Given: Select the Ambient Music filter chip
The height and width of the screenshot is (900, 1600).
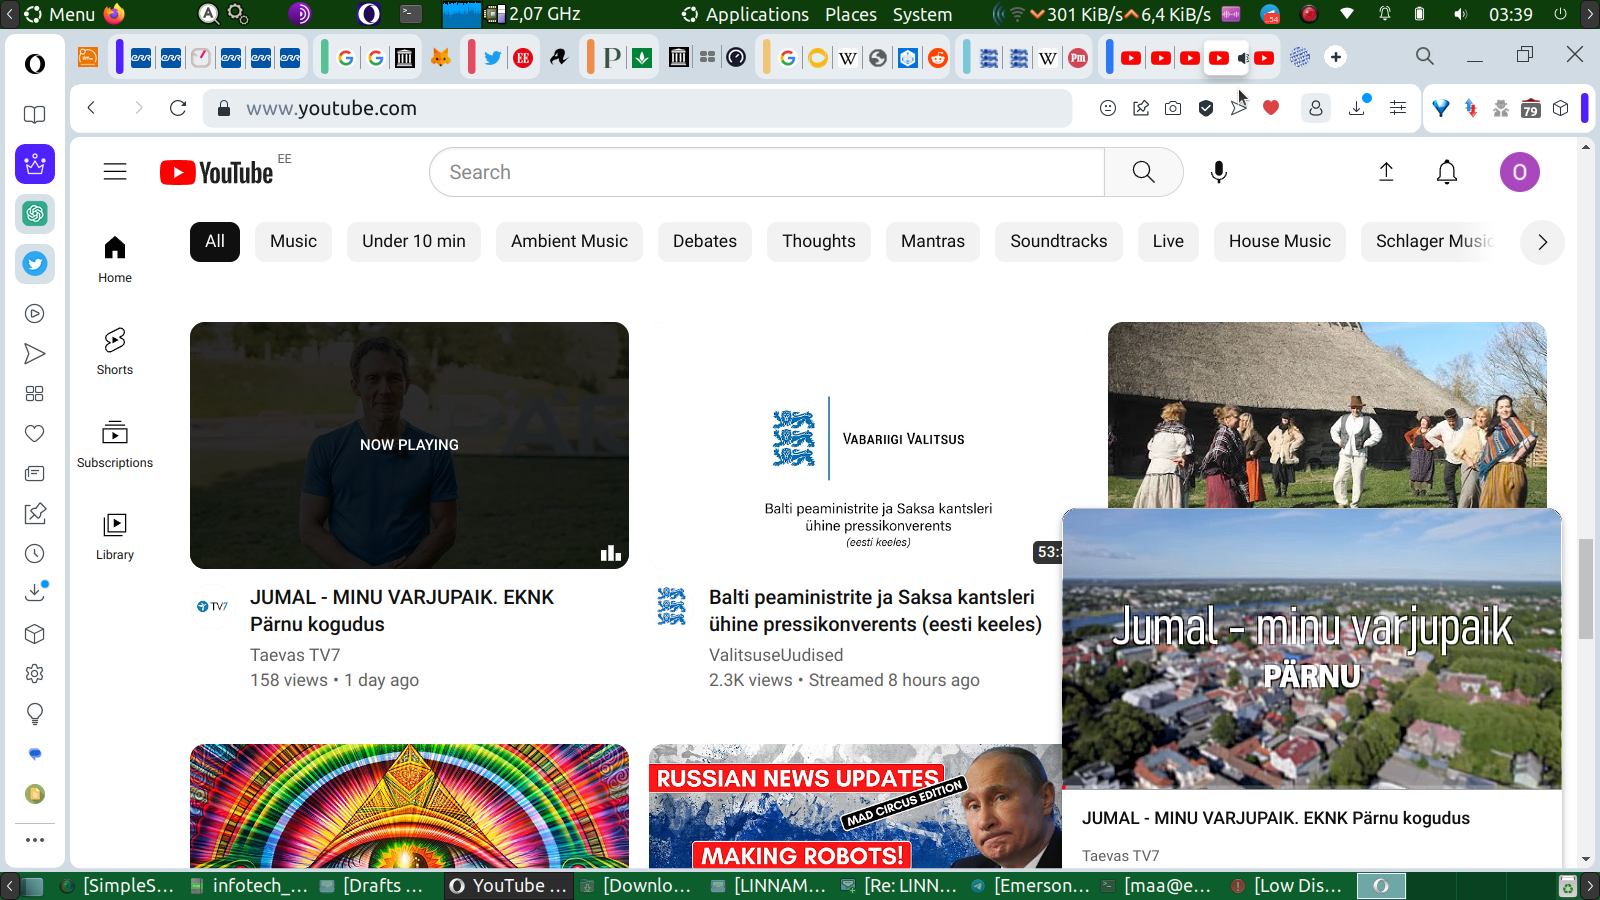Looking at the screenshot, I should [x=569, y=242].
